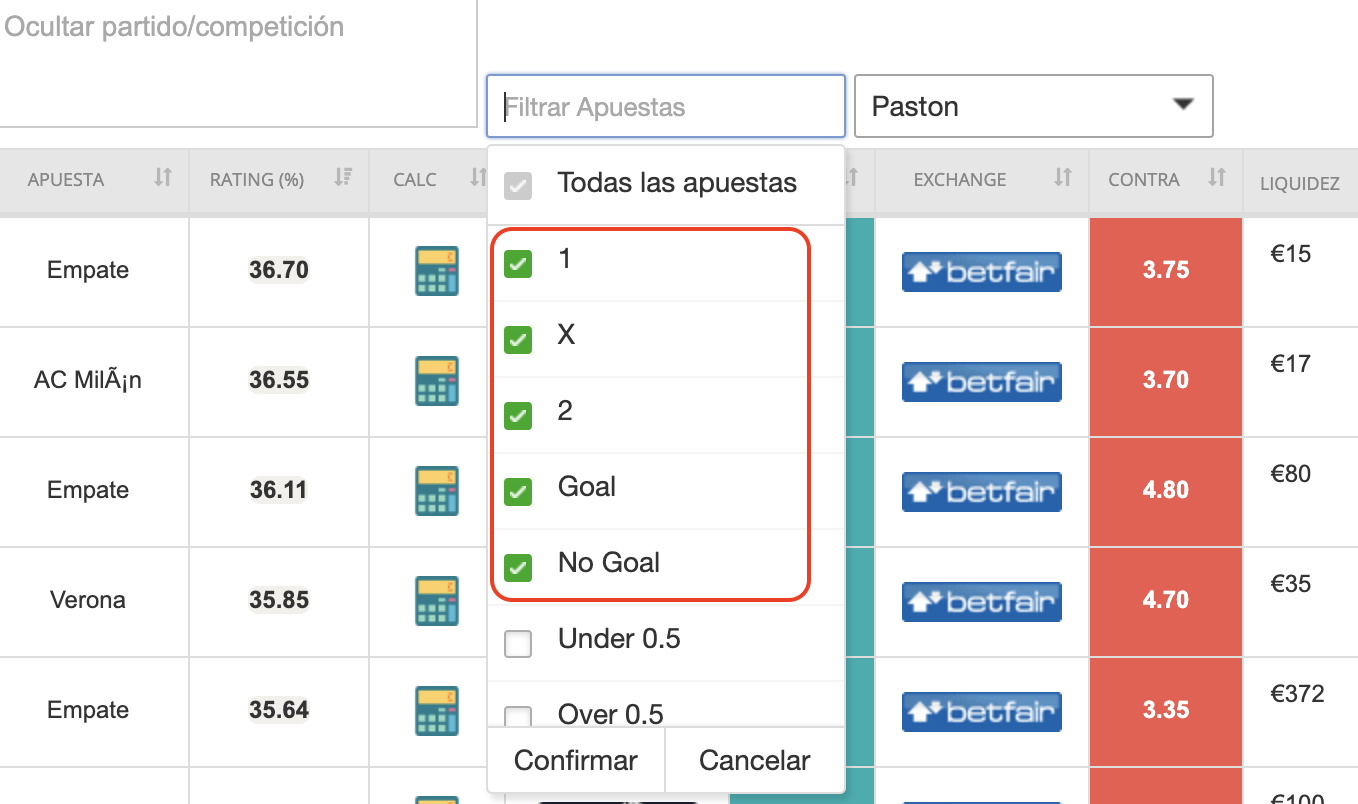
Task: Toggle the "X" draw checkbox
Action: tap(518, 339)
